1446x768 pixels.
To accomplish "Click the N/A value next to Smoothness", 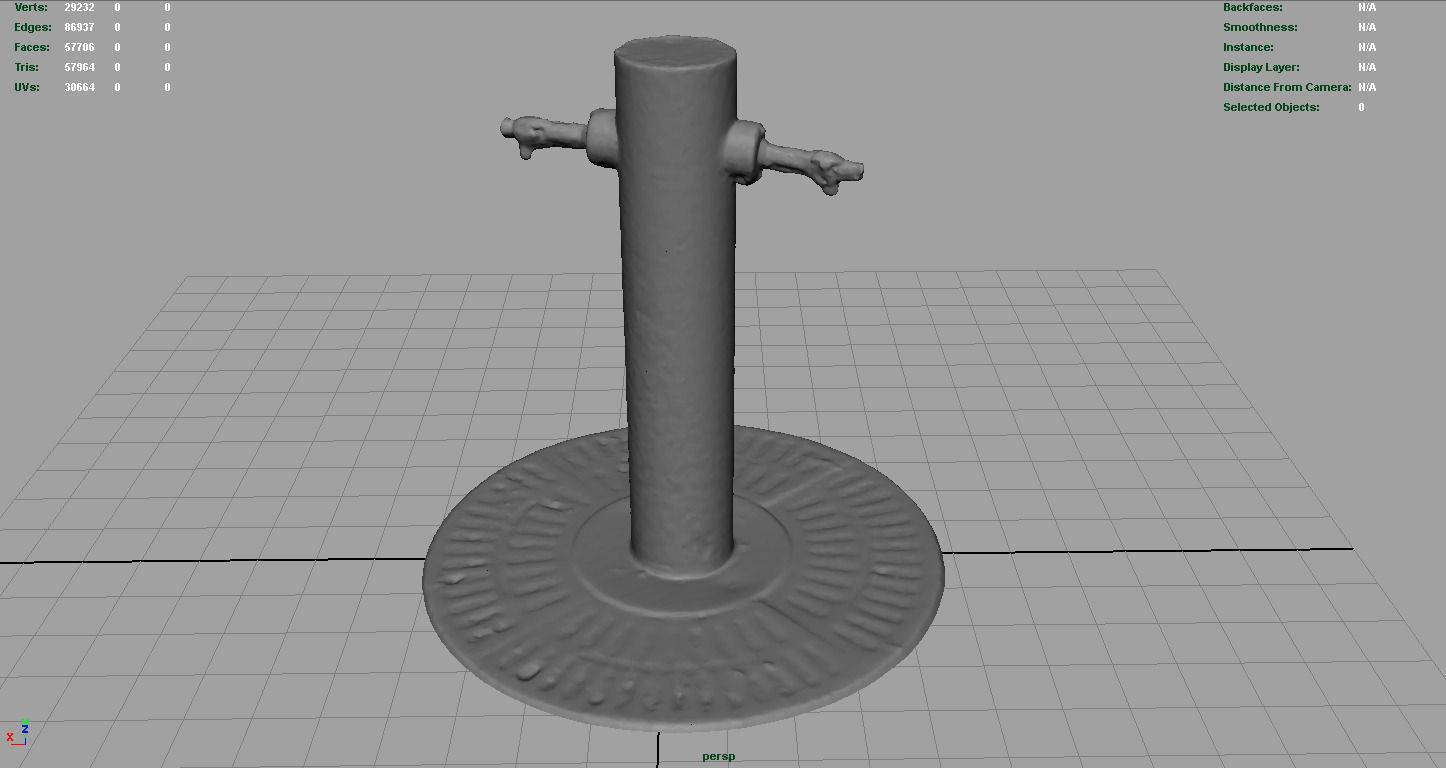I will click(x=1367, y=27).
